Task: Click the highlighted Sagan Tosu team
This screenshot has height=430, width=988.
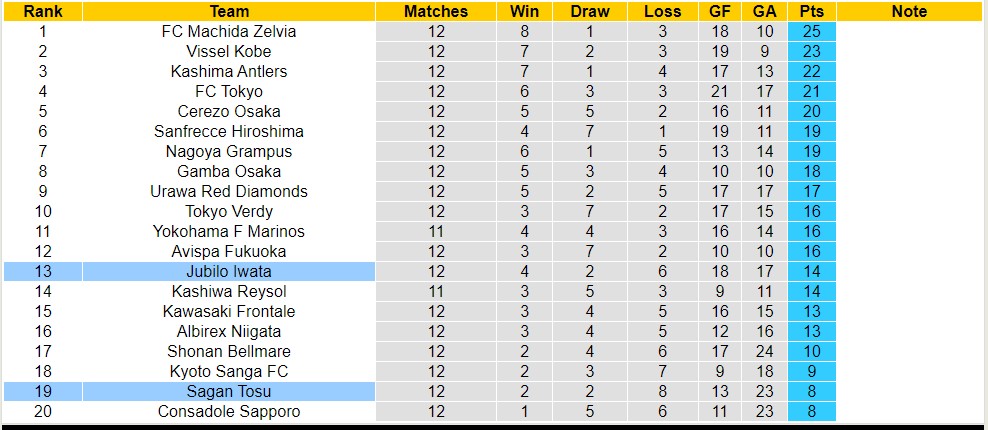Action: pyautogui.click(x=229, y=391)
